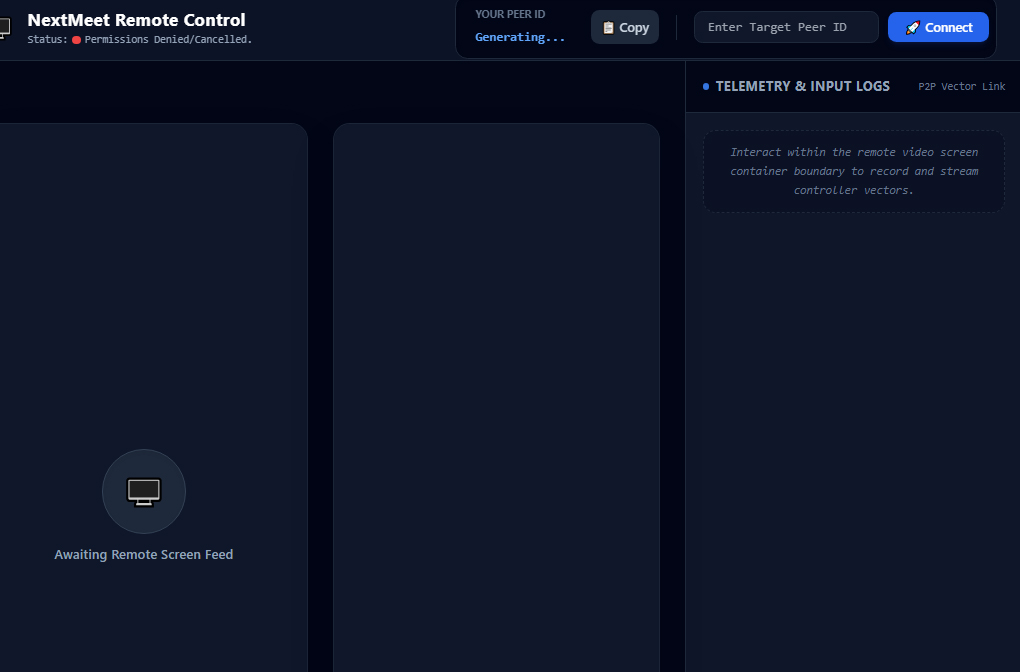
Task: Click the Awaiting Remote Screen Feed caption
Action: click(144, 555)
